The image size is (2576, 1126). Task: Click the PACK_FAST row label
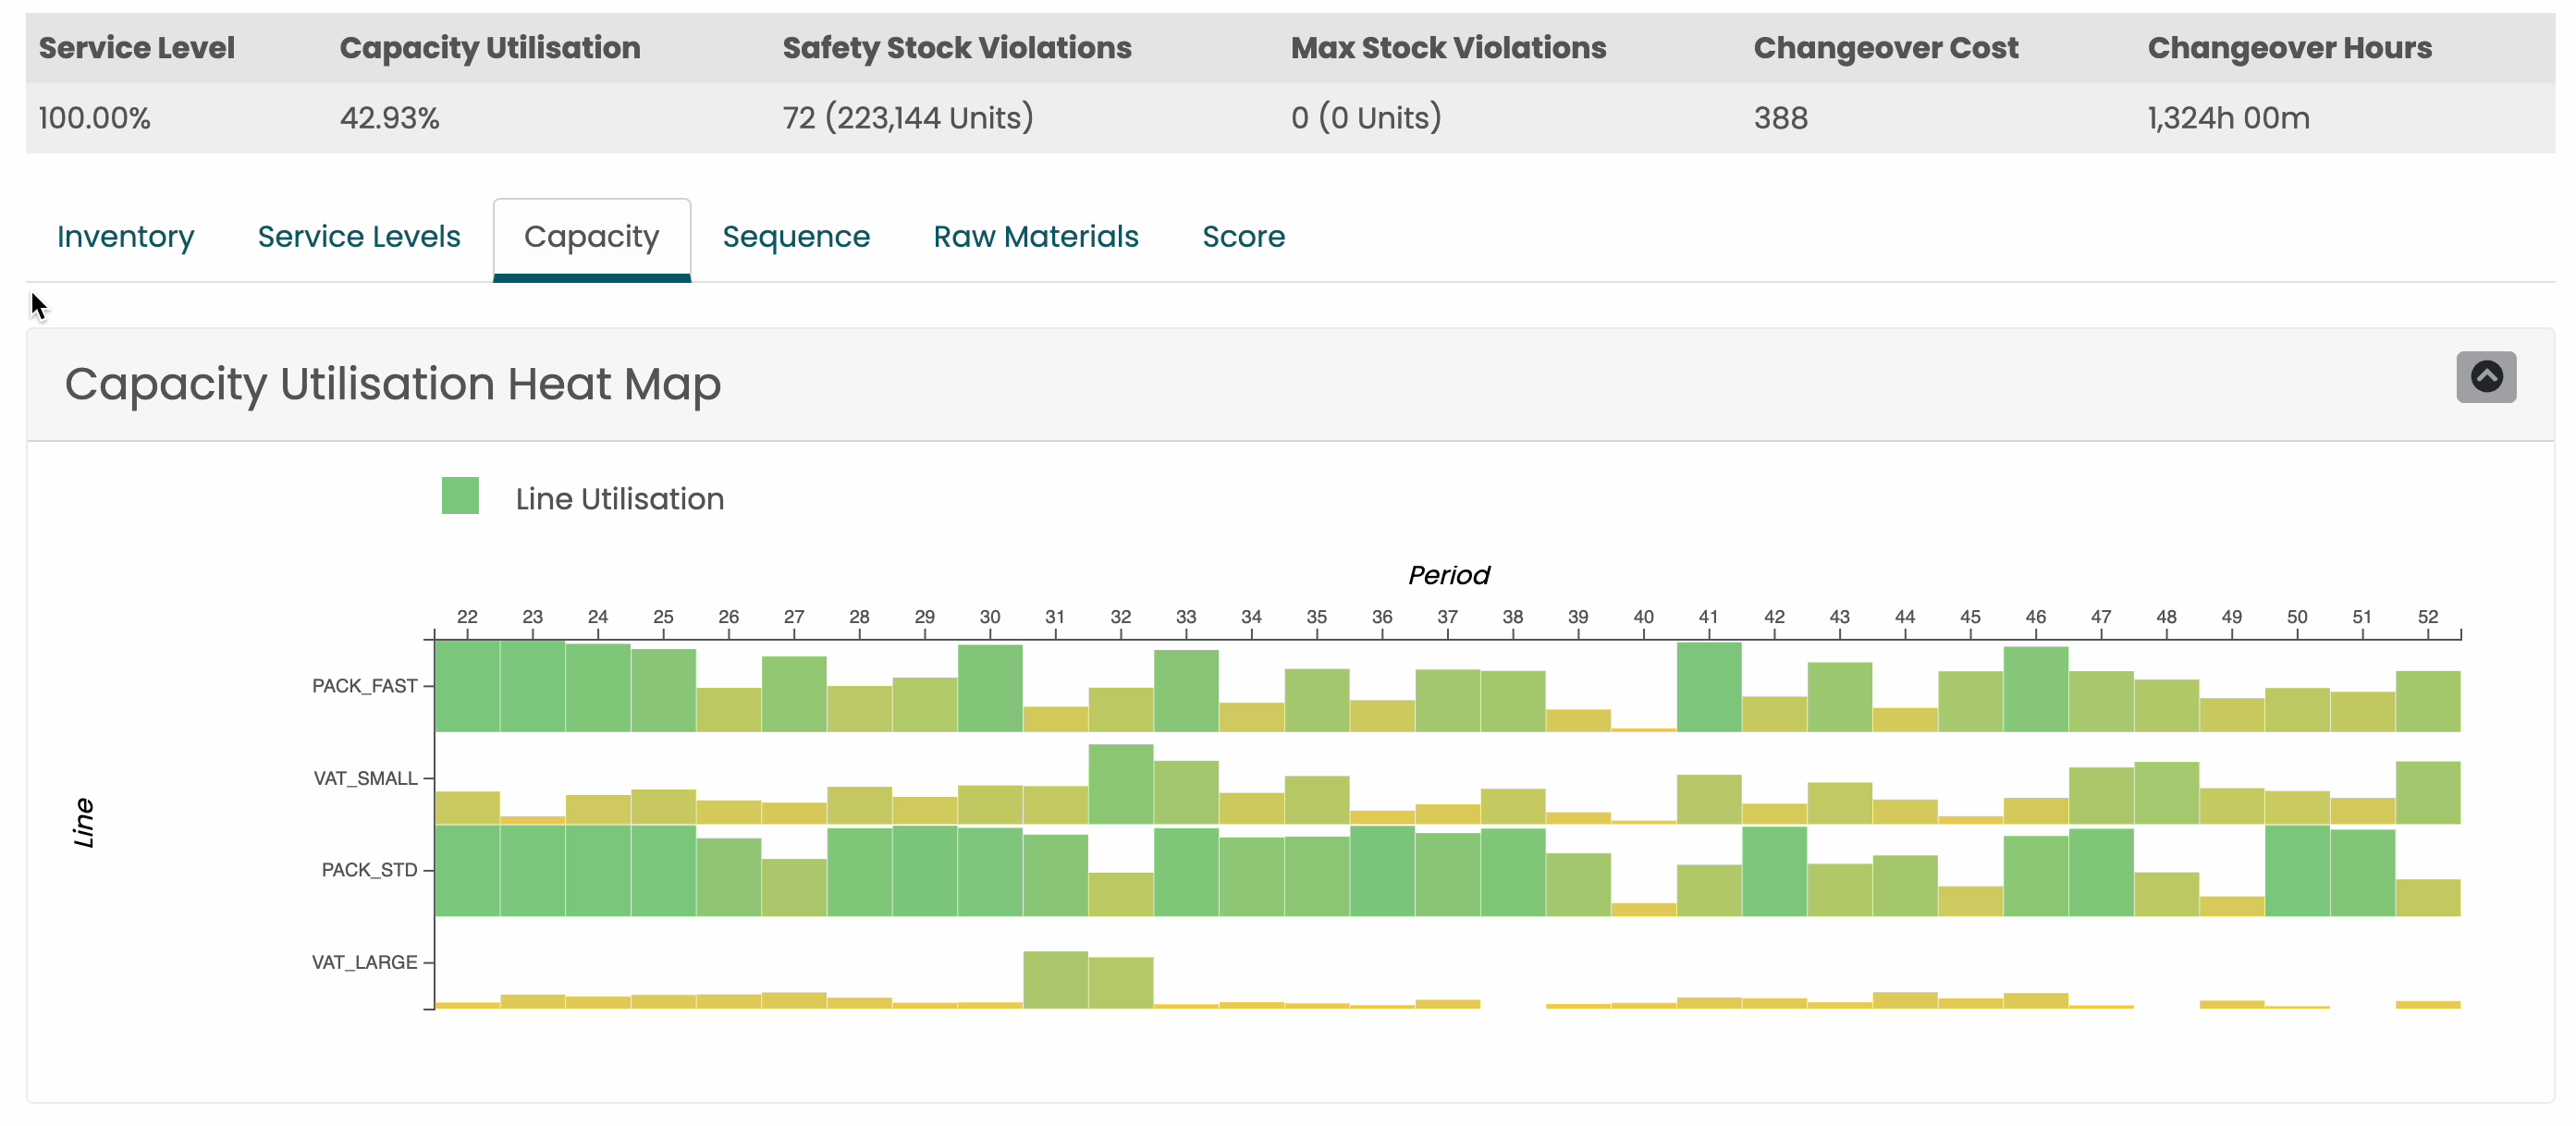click(x=366, y=686)
